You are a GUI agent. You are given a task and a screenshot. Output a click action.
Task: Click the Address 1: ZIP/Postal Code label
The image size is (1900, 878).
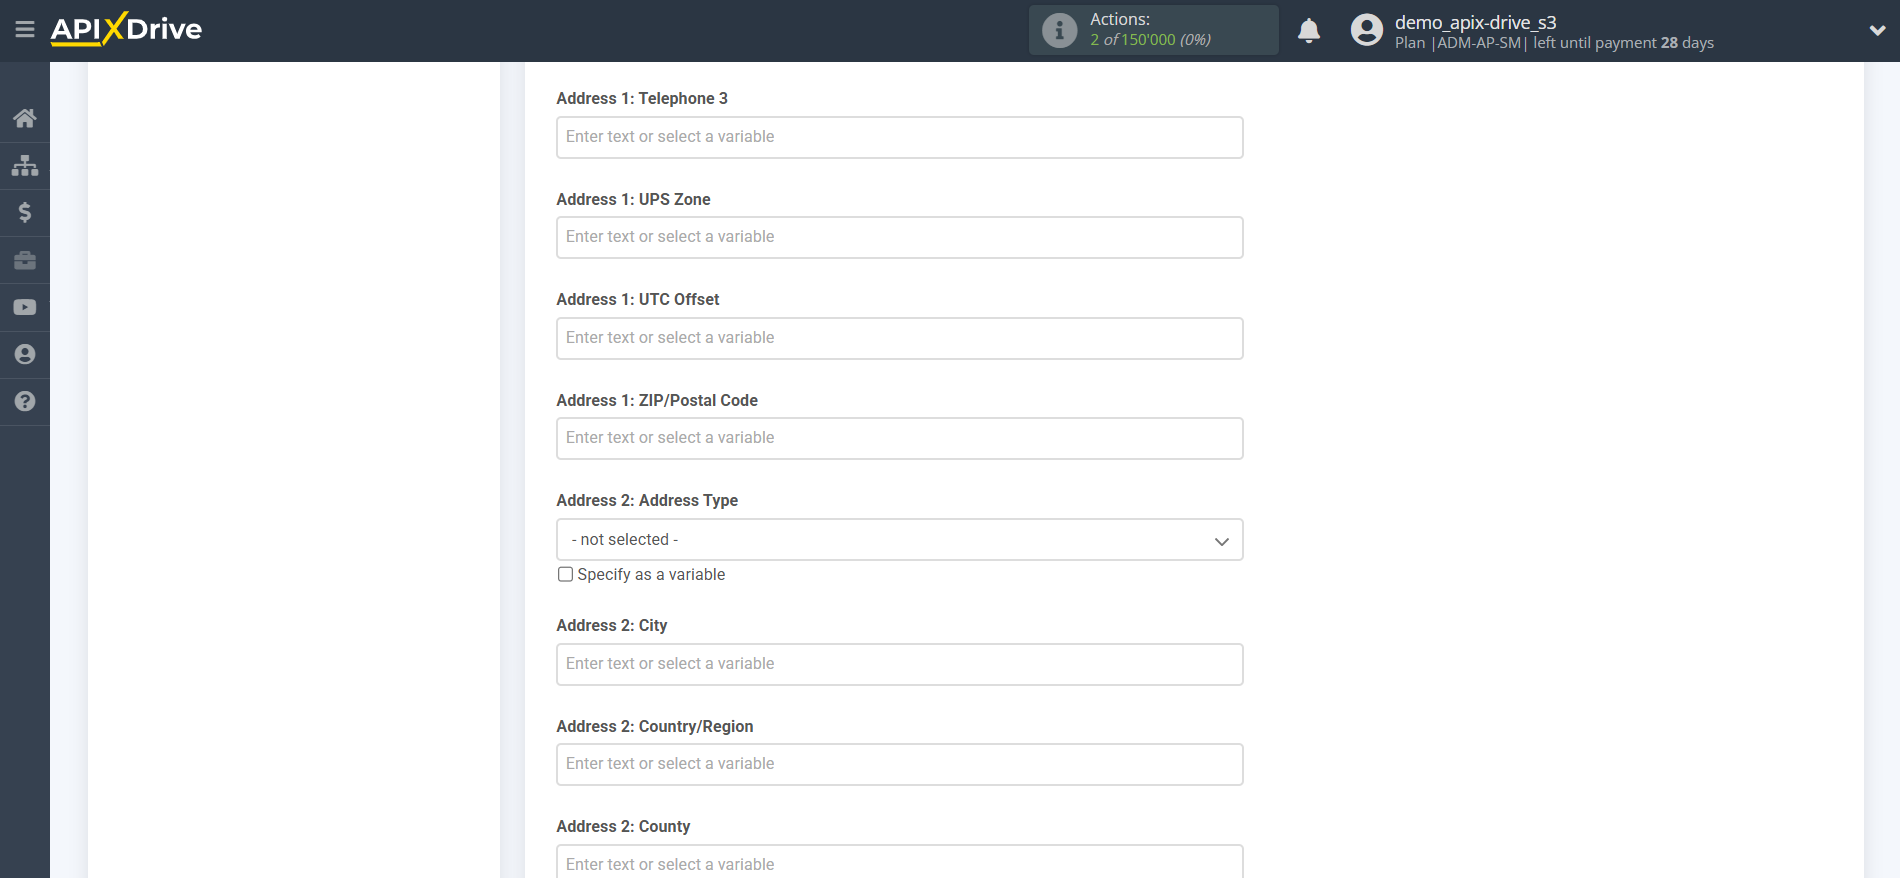(657, 400)
